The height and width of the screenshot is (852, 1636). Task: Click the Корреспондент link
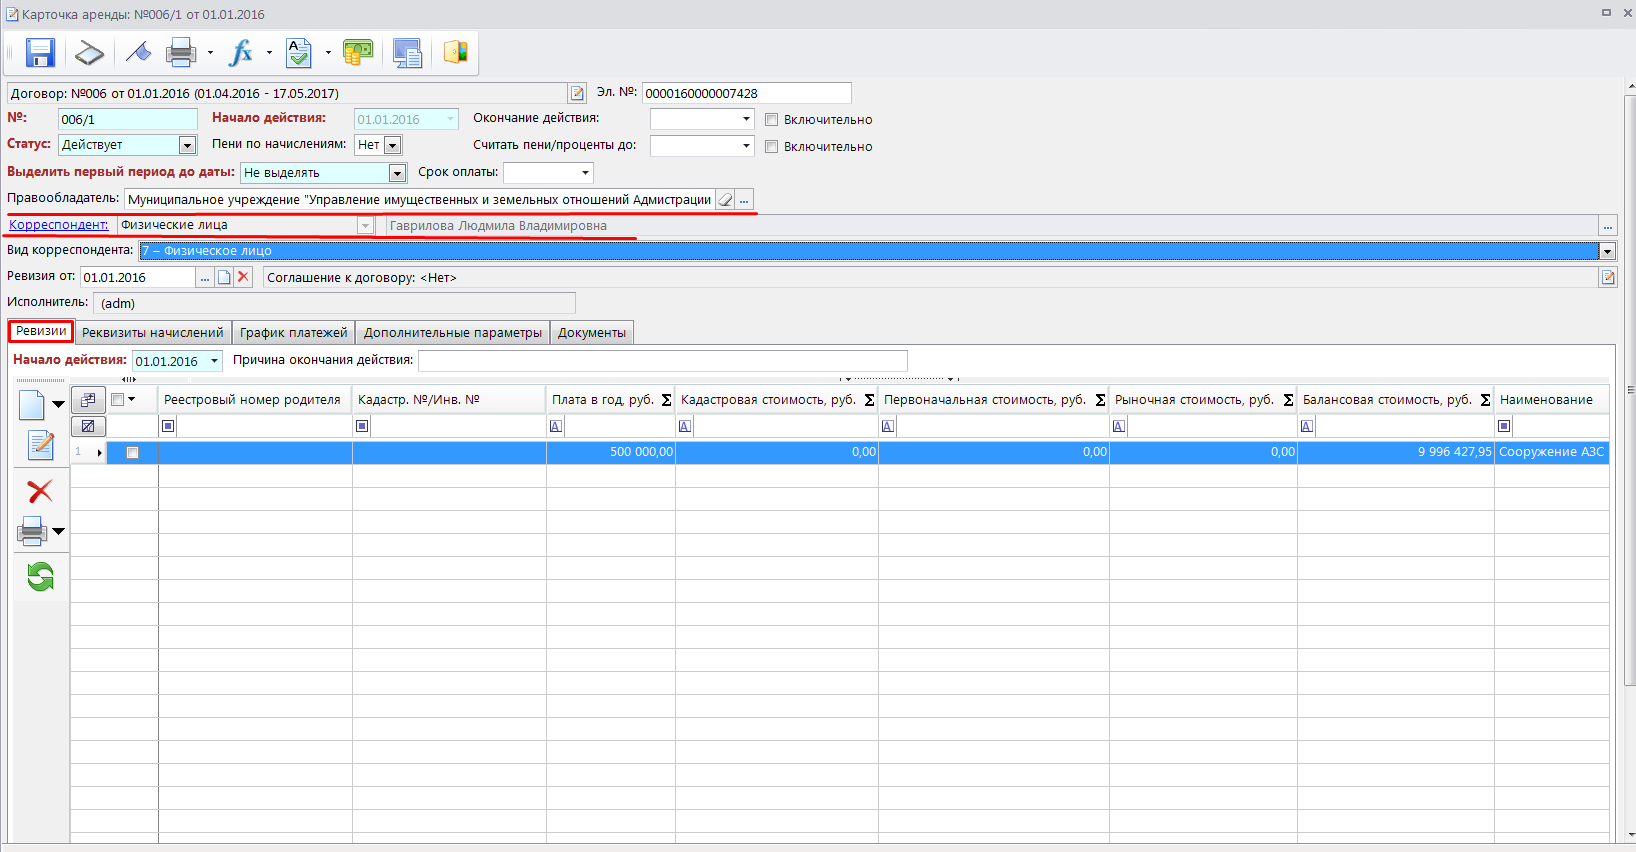tap(59, 225)
